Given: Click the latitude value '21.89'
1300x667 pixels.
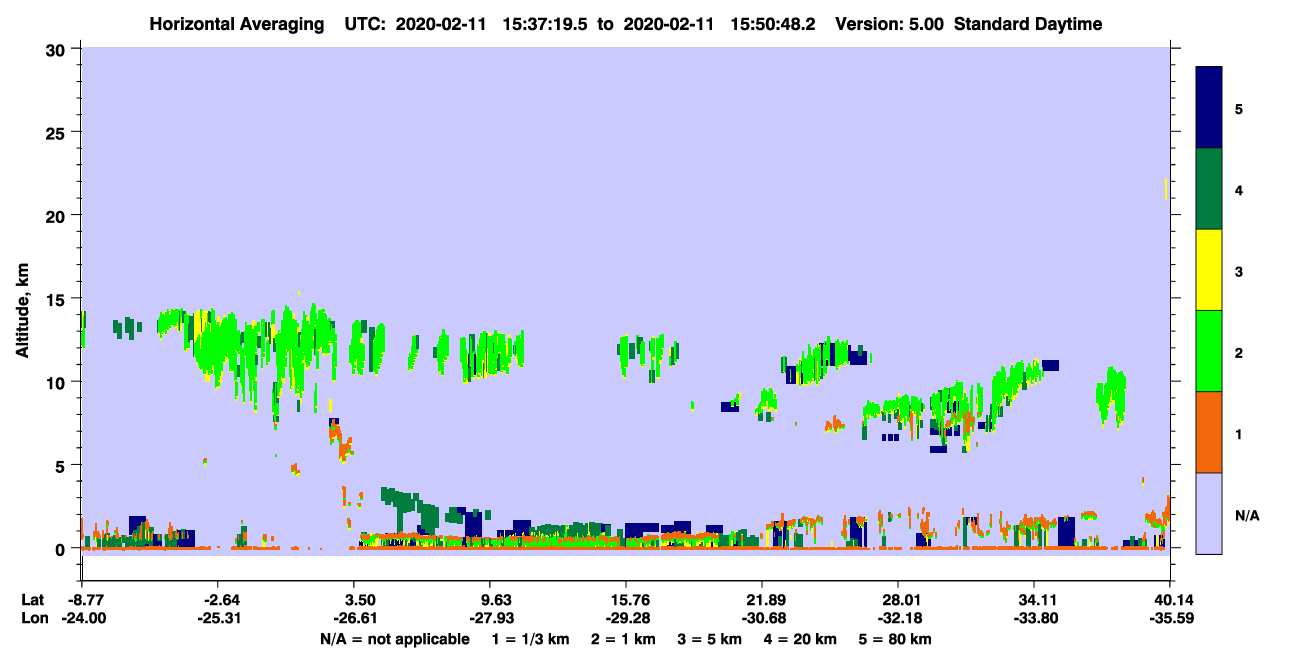Looking at the screenshot, I should [762, 600].
